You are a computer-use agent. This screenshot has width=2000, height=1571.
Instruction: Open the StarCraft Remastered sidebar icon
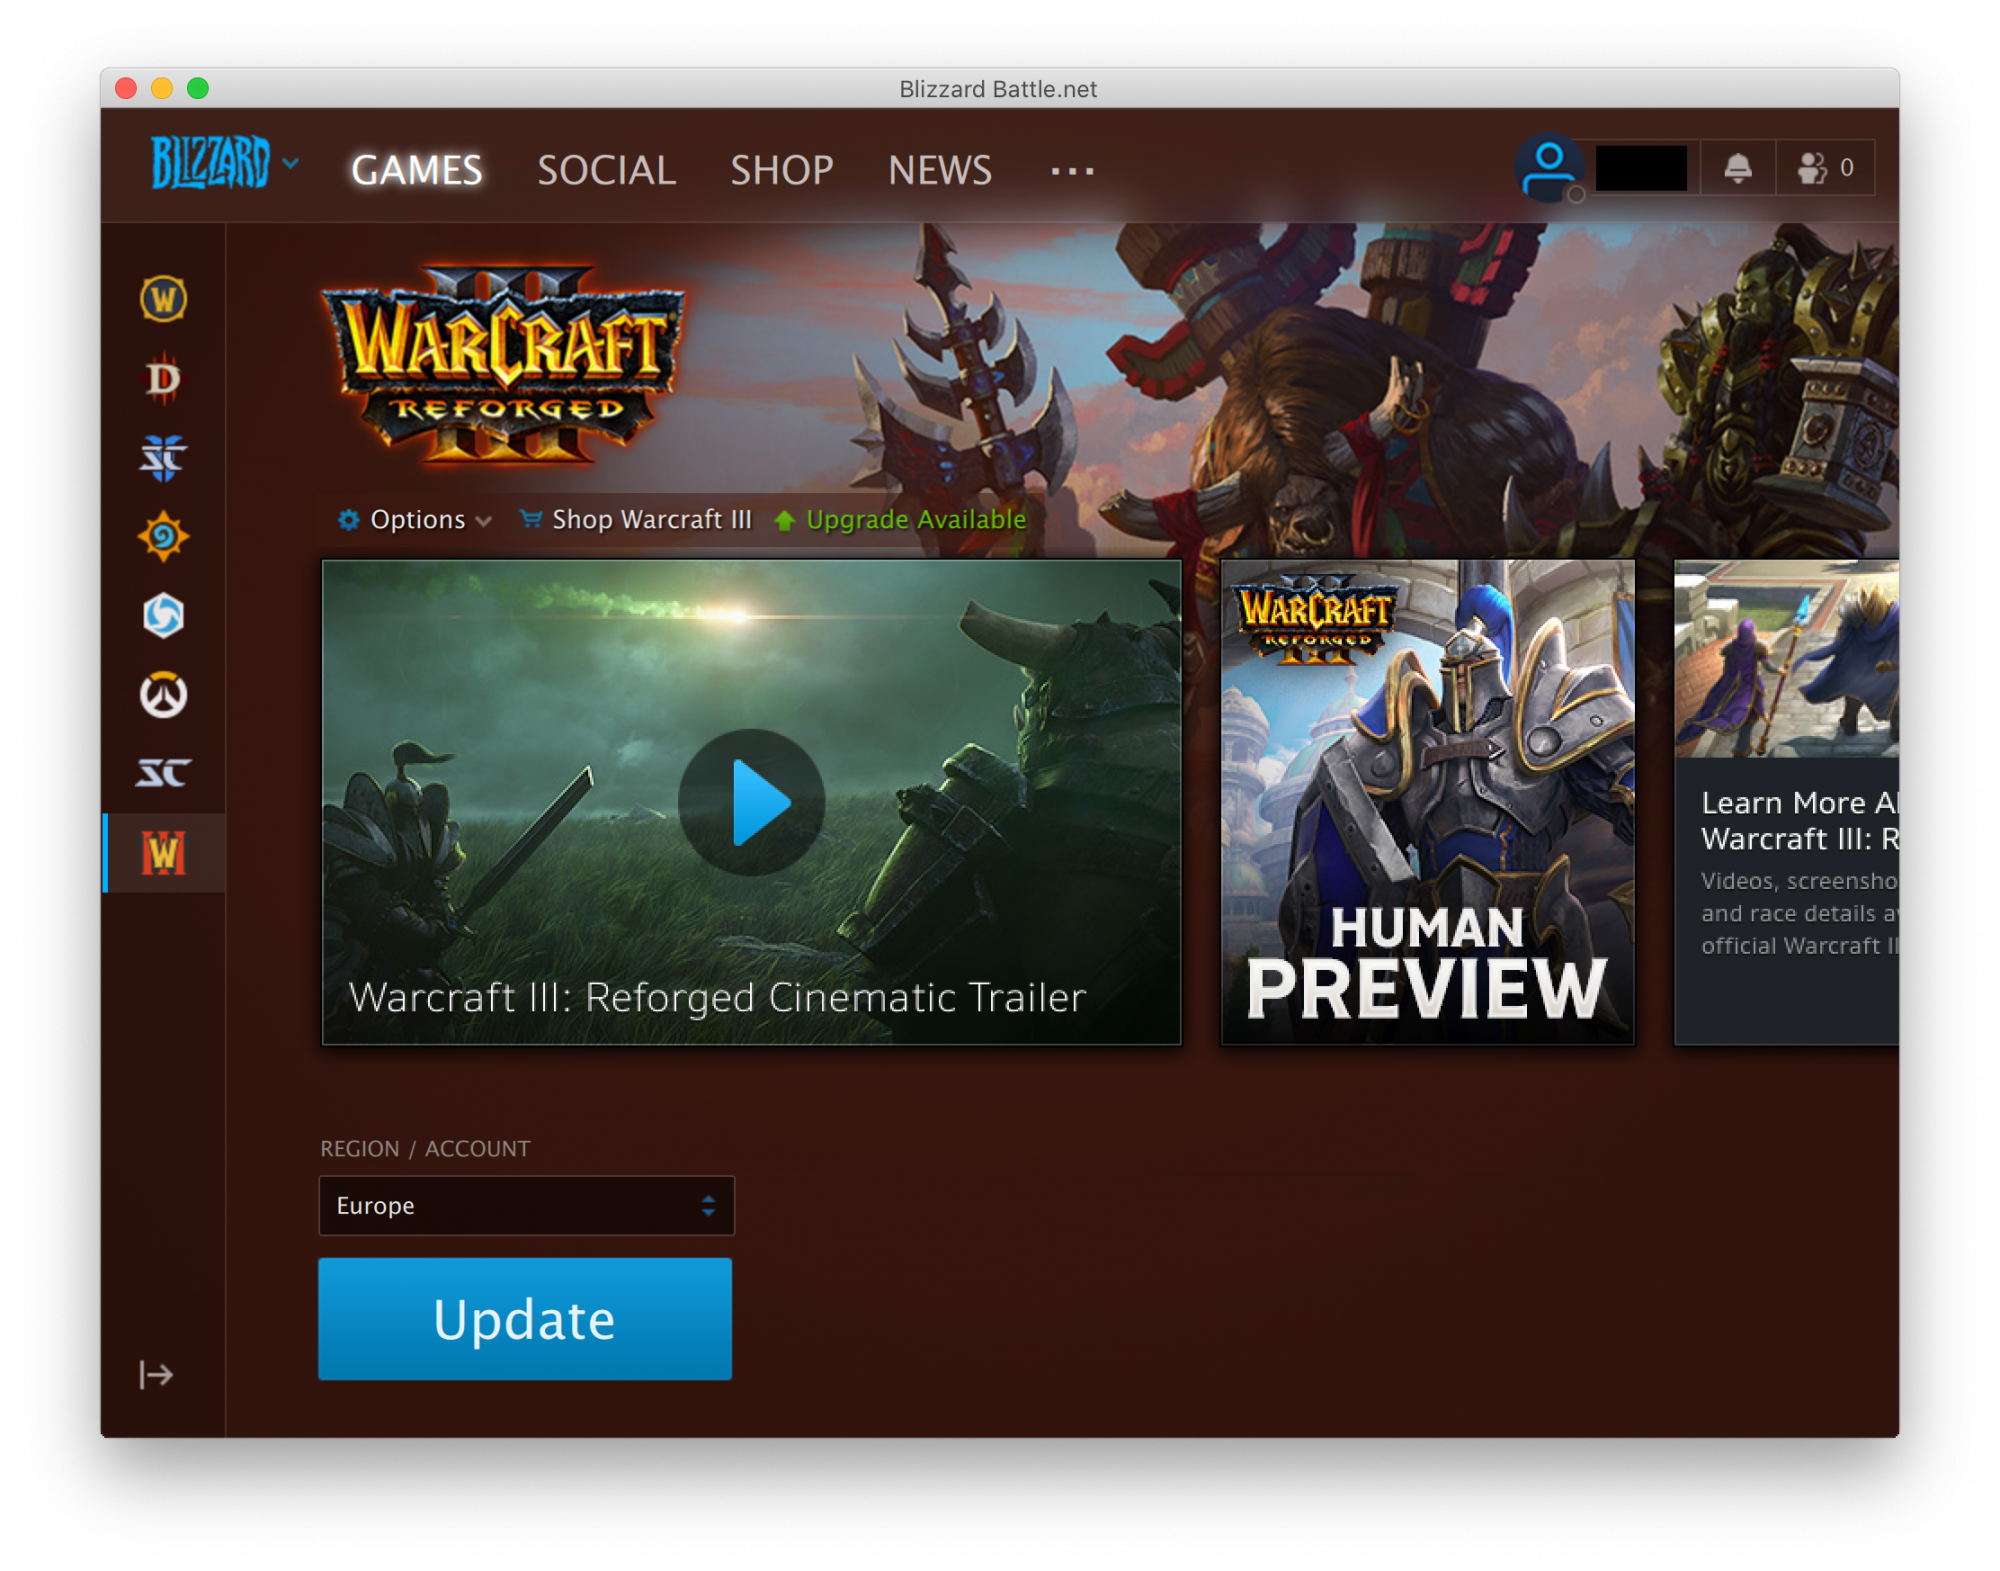(x=163, y=773)
